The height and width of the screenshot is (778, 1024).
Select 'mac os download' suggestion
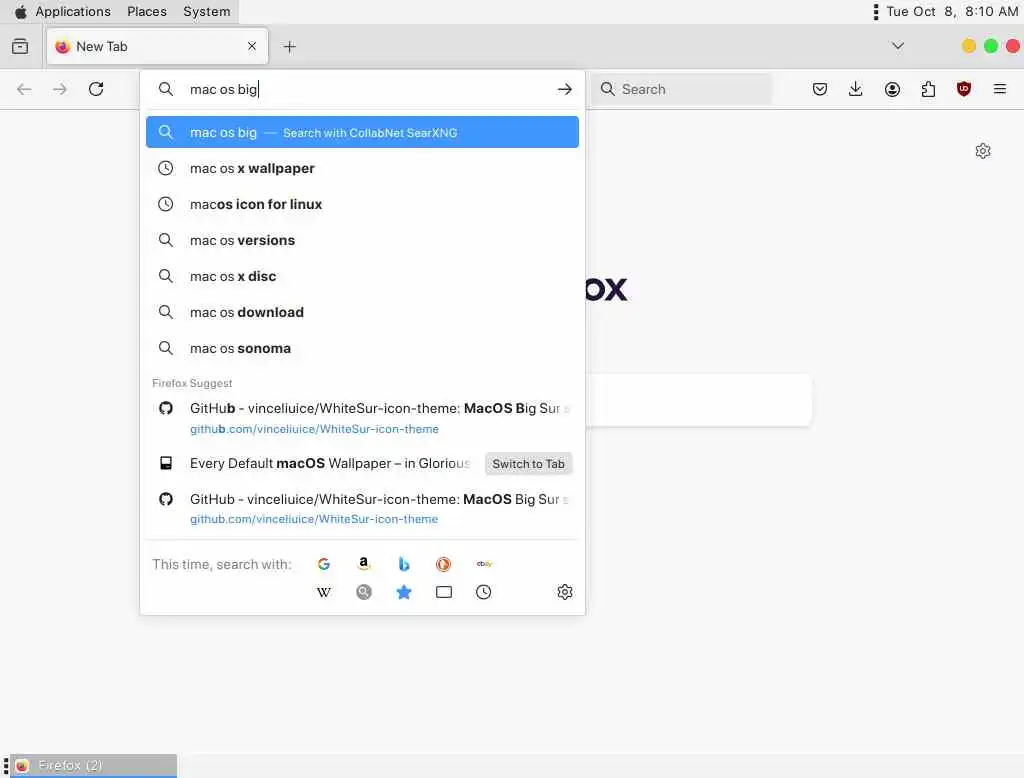362,312
